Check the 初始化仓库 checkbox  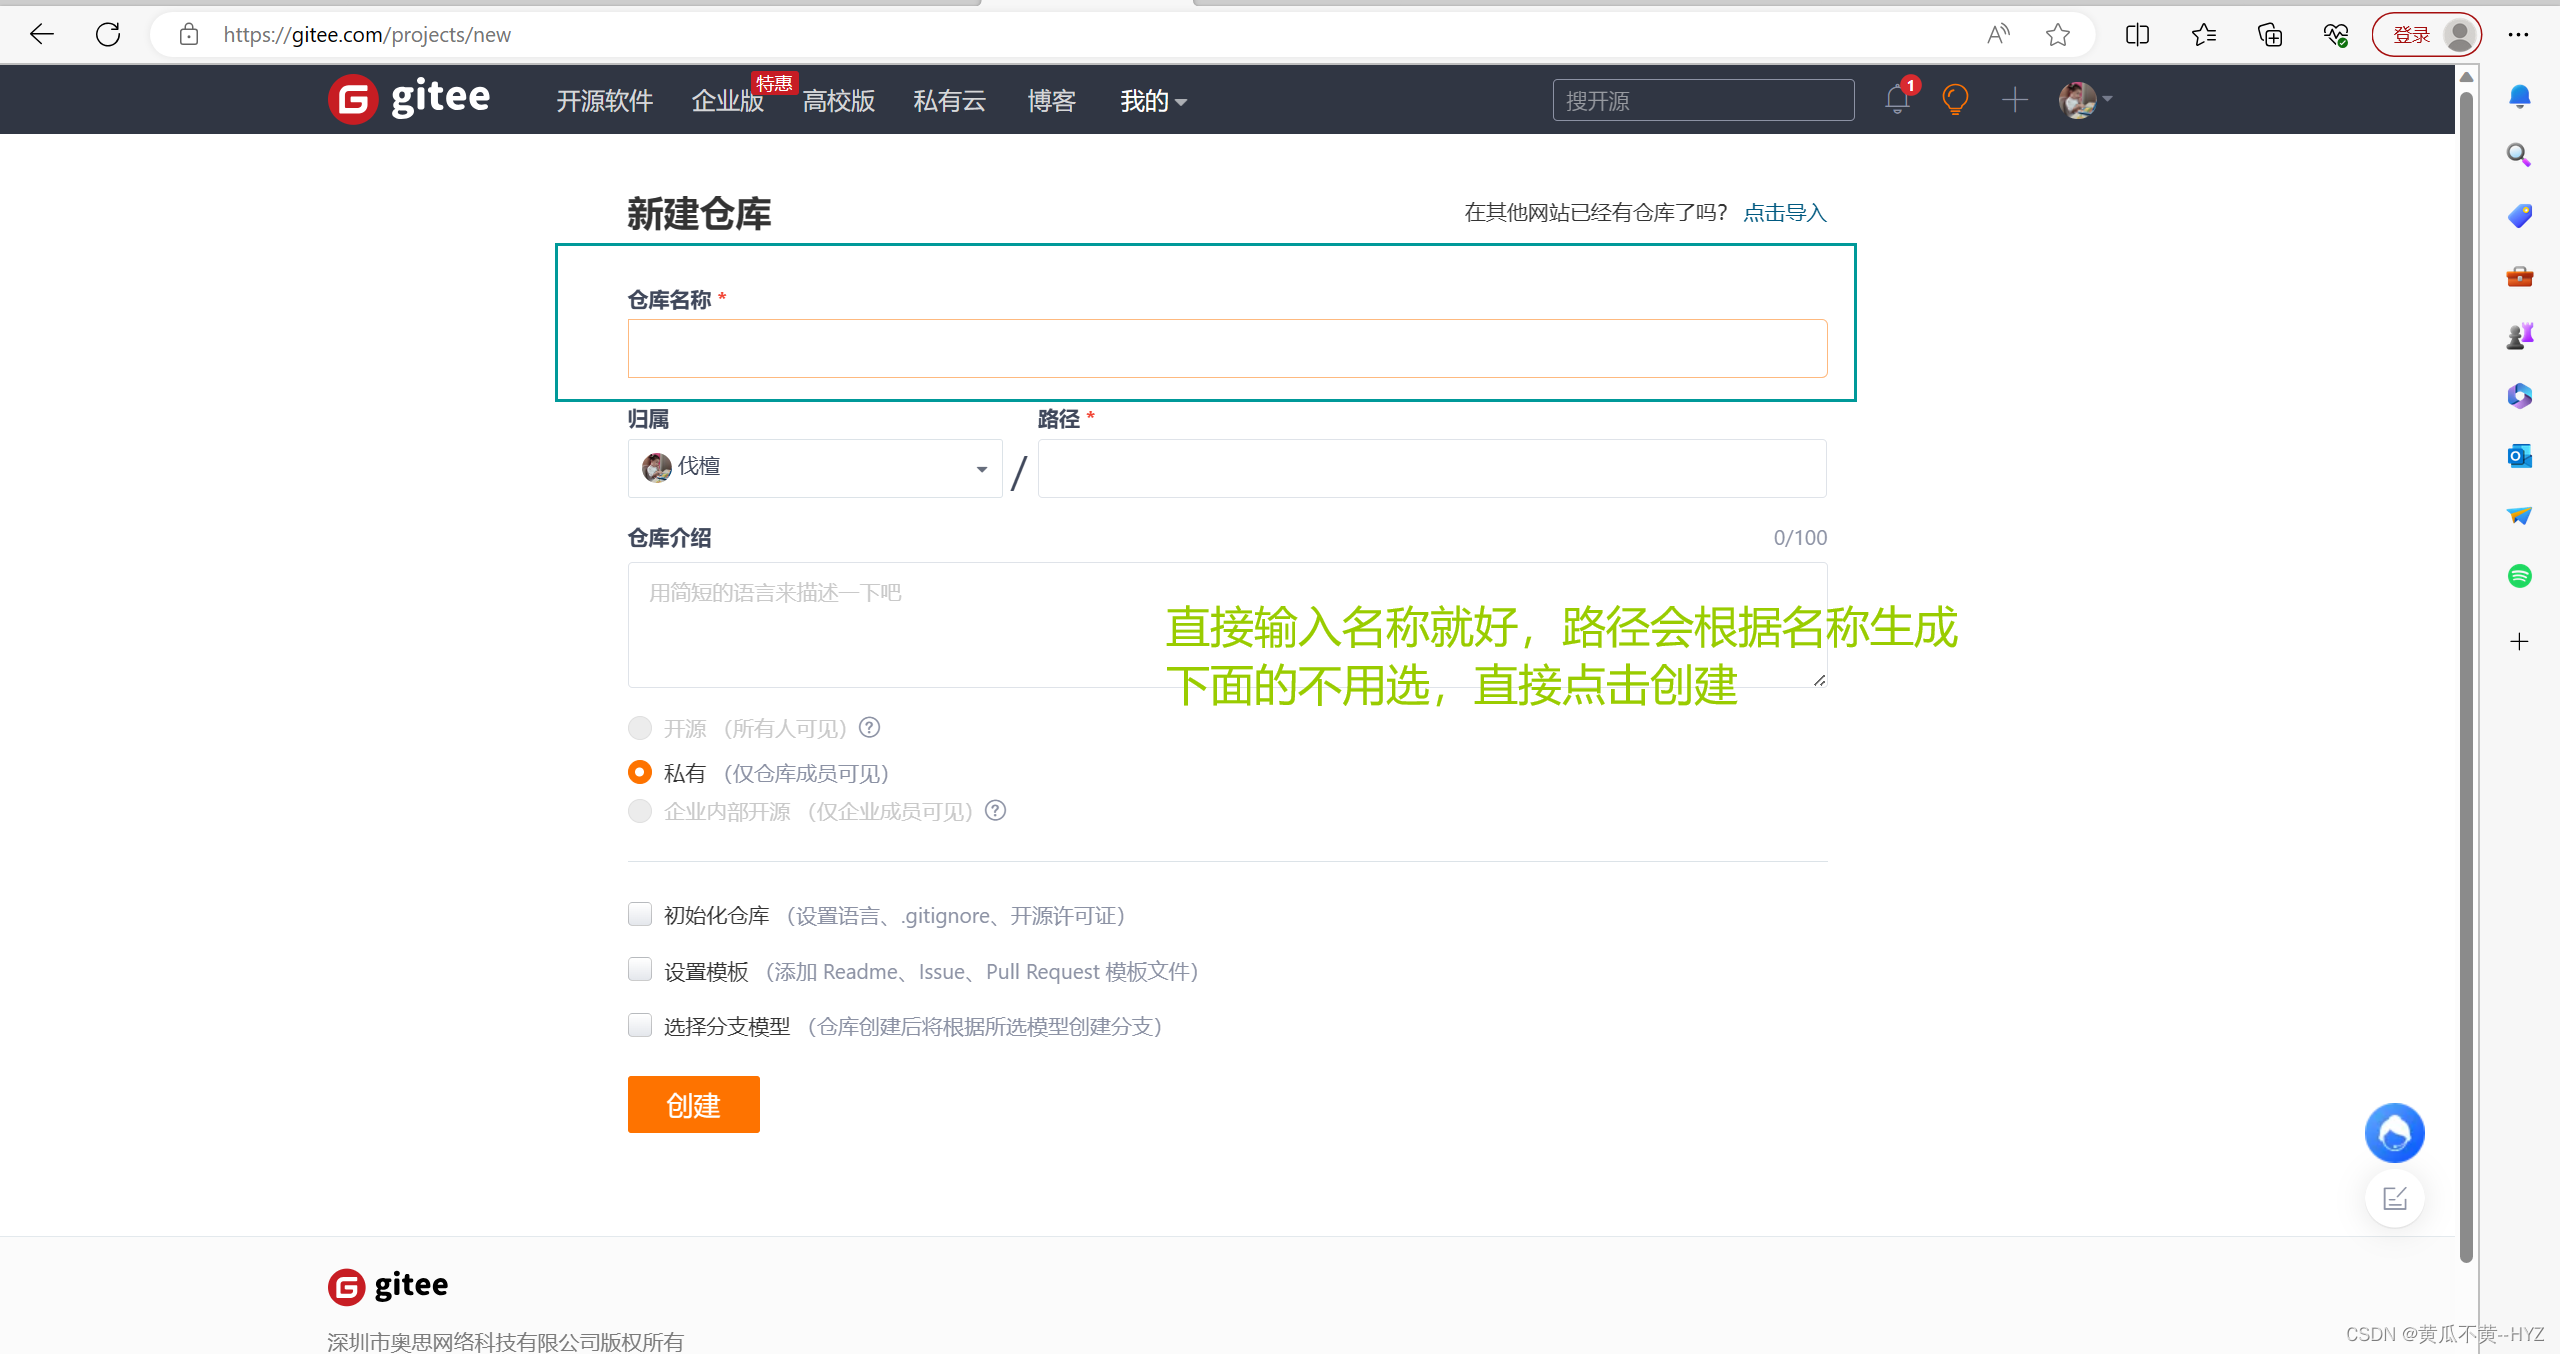point(640,914)
